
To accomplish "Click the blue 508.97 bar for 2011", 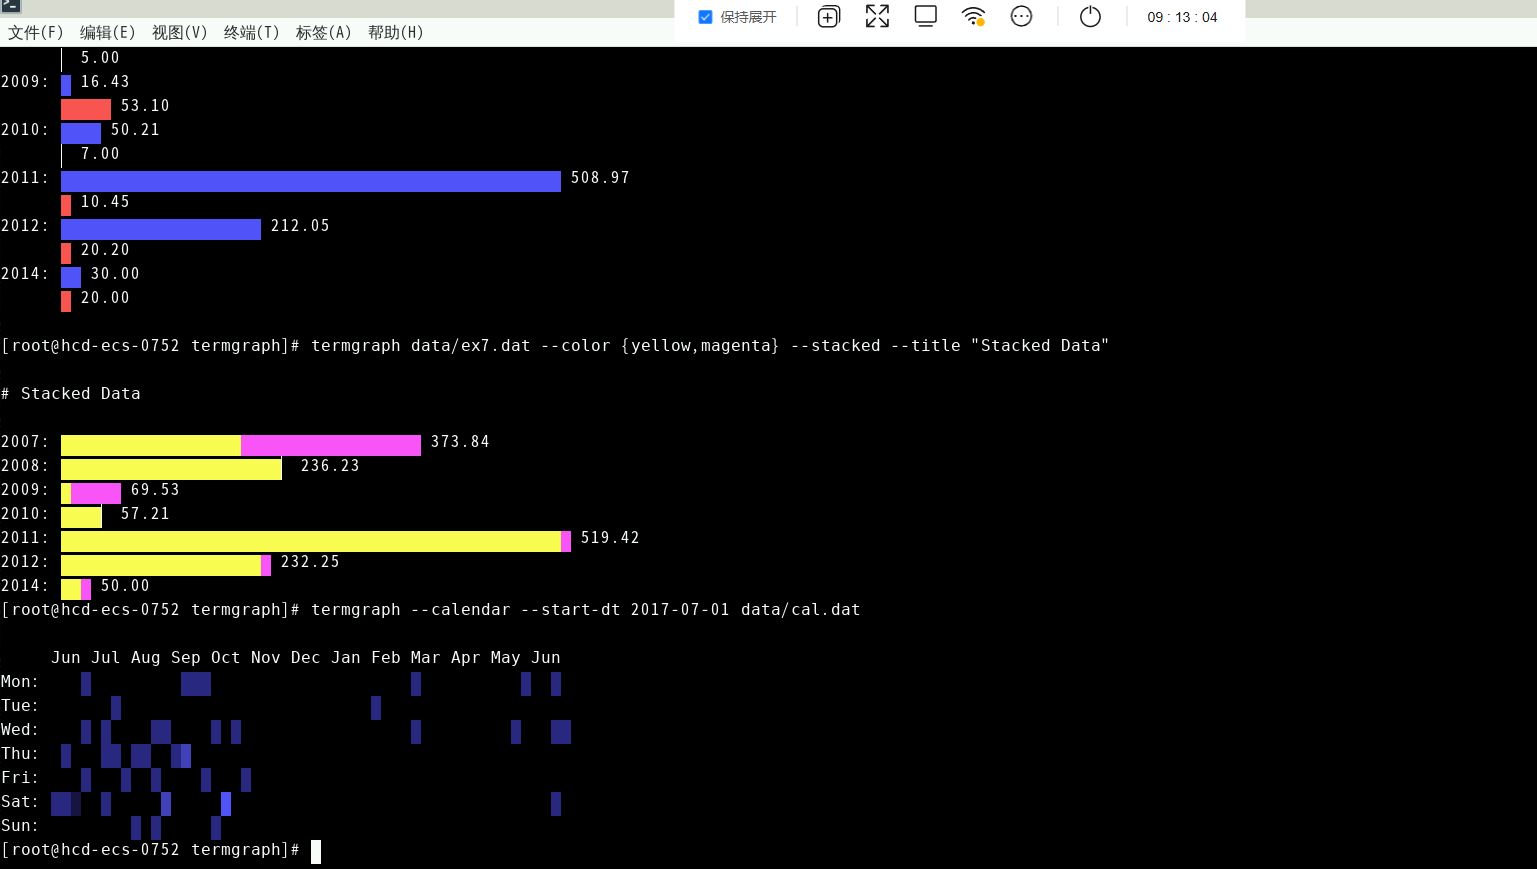I will [311, 181].
